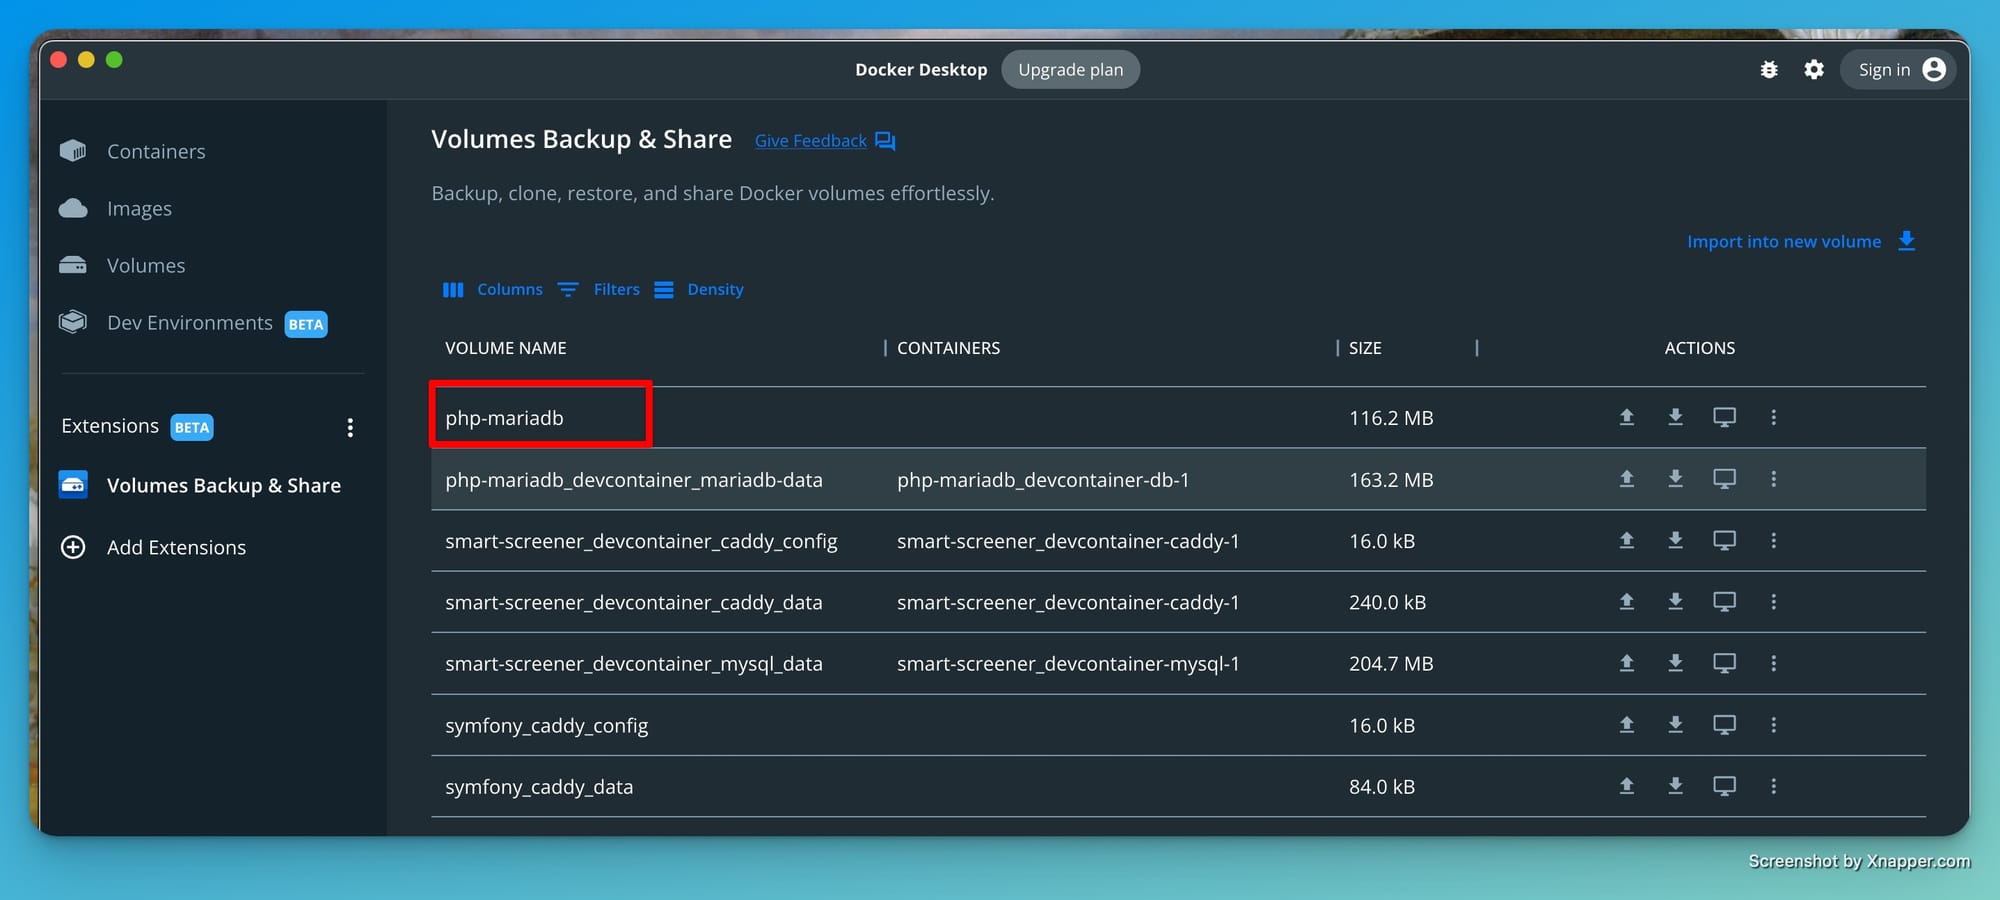Click the download icon for symfony_caddy_config
The height and width of the screenshot is (900, 2000).
pos(1675,724)
